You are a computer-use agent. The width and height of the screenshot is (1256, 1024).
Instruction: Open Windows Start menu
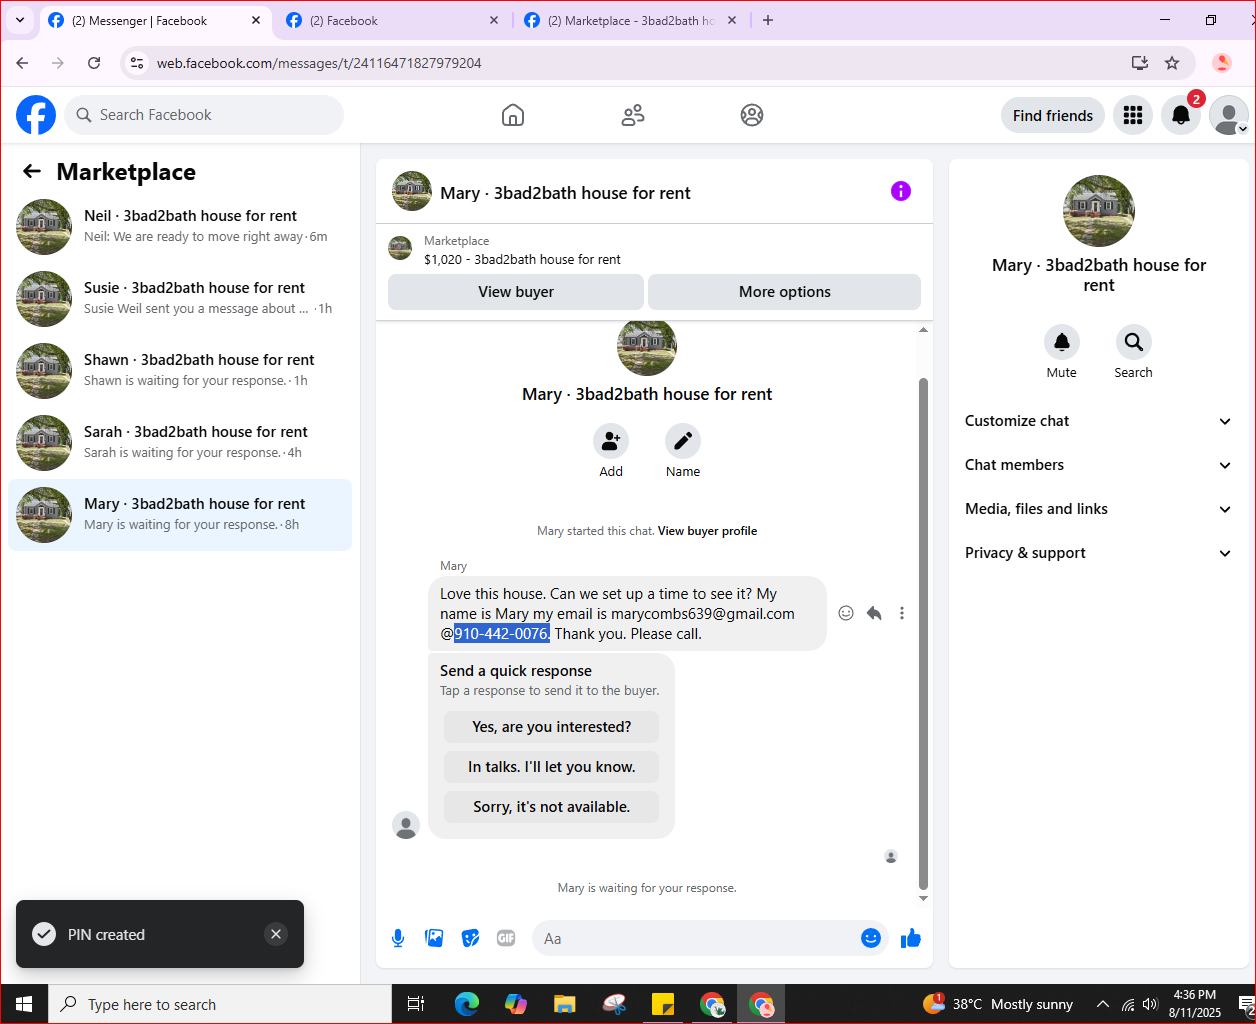pyautogui.click(x=24, y=1004)
